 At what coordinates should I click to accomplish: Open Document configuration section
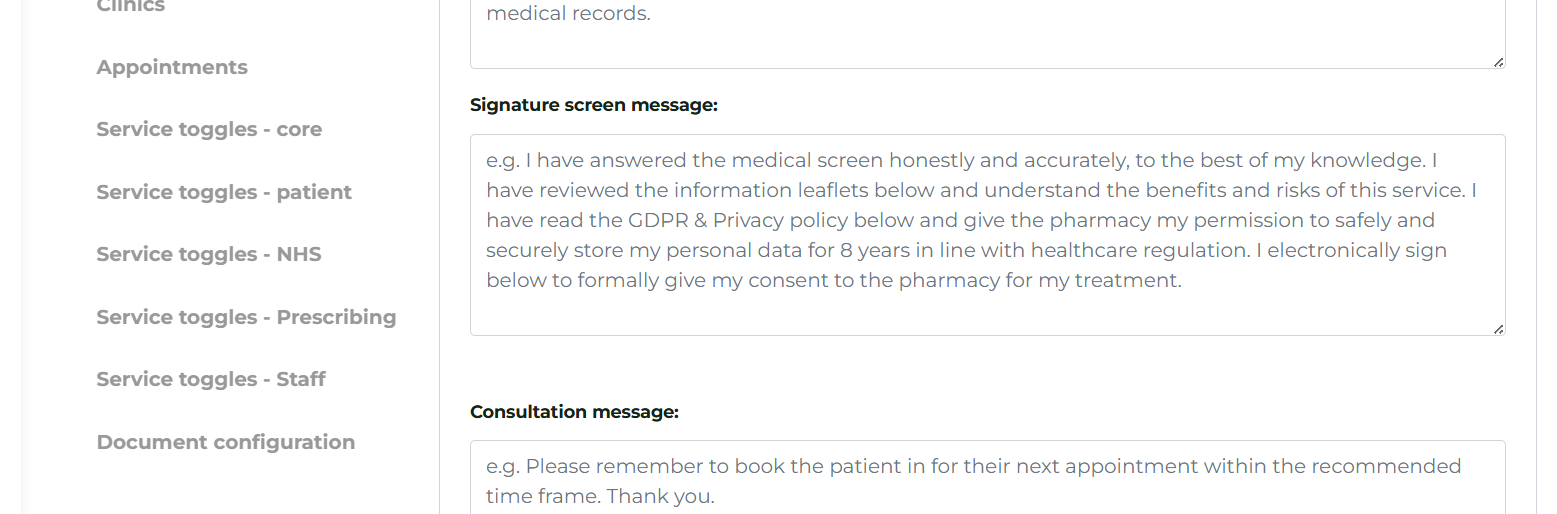coord(226,442)
